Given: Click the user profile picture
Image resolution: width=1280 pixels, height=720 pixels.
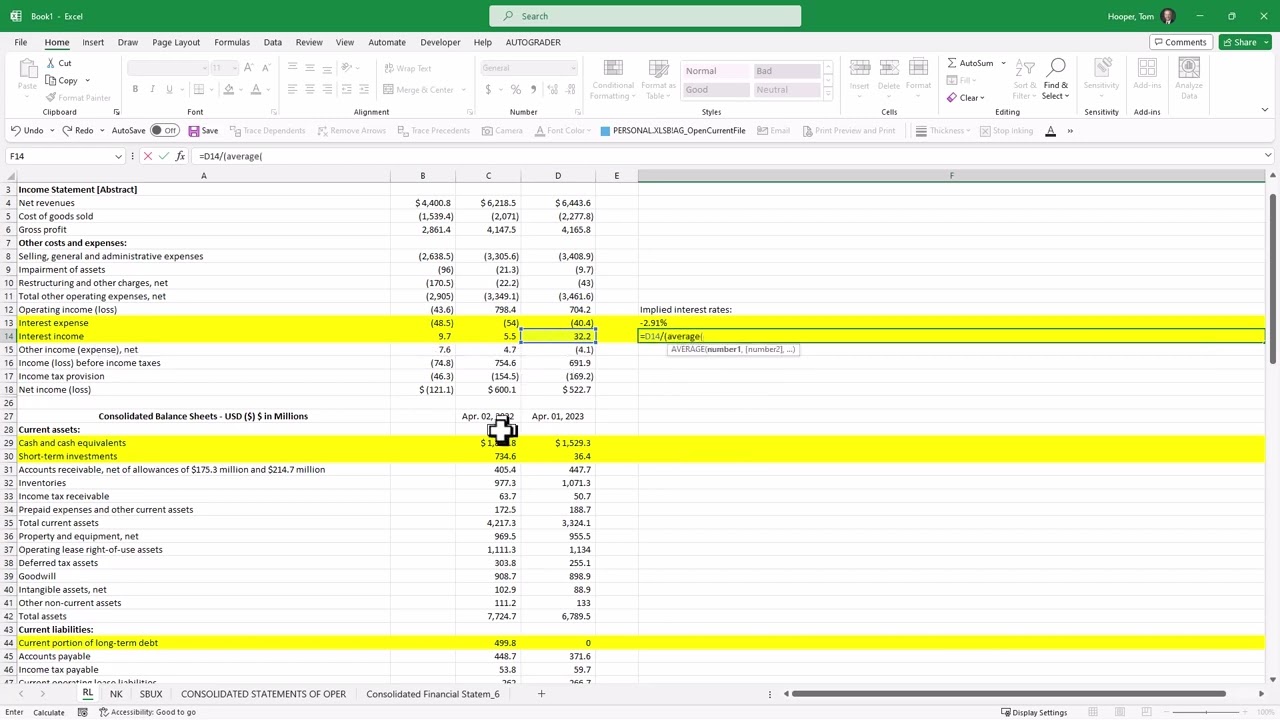Looking at the screenshot, I should [x=1168, y=16].
